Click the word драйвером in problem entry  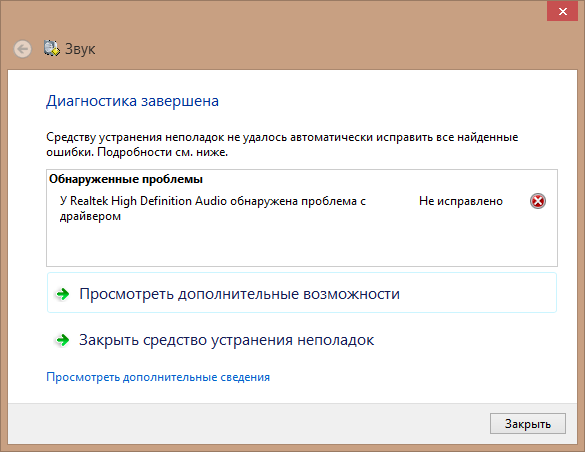tap(90, 216)
